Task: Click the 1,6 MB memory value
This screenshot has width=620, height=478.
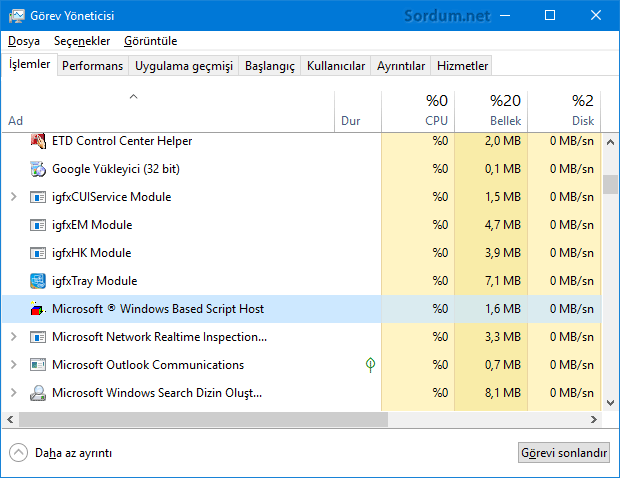Action: (x=503, y=309)
